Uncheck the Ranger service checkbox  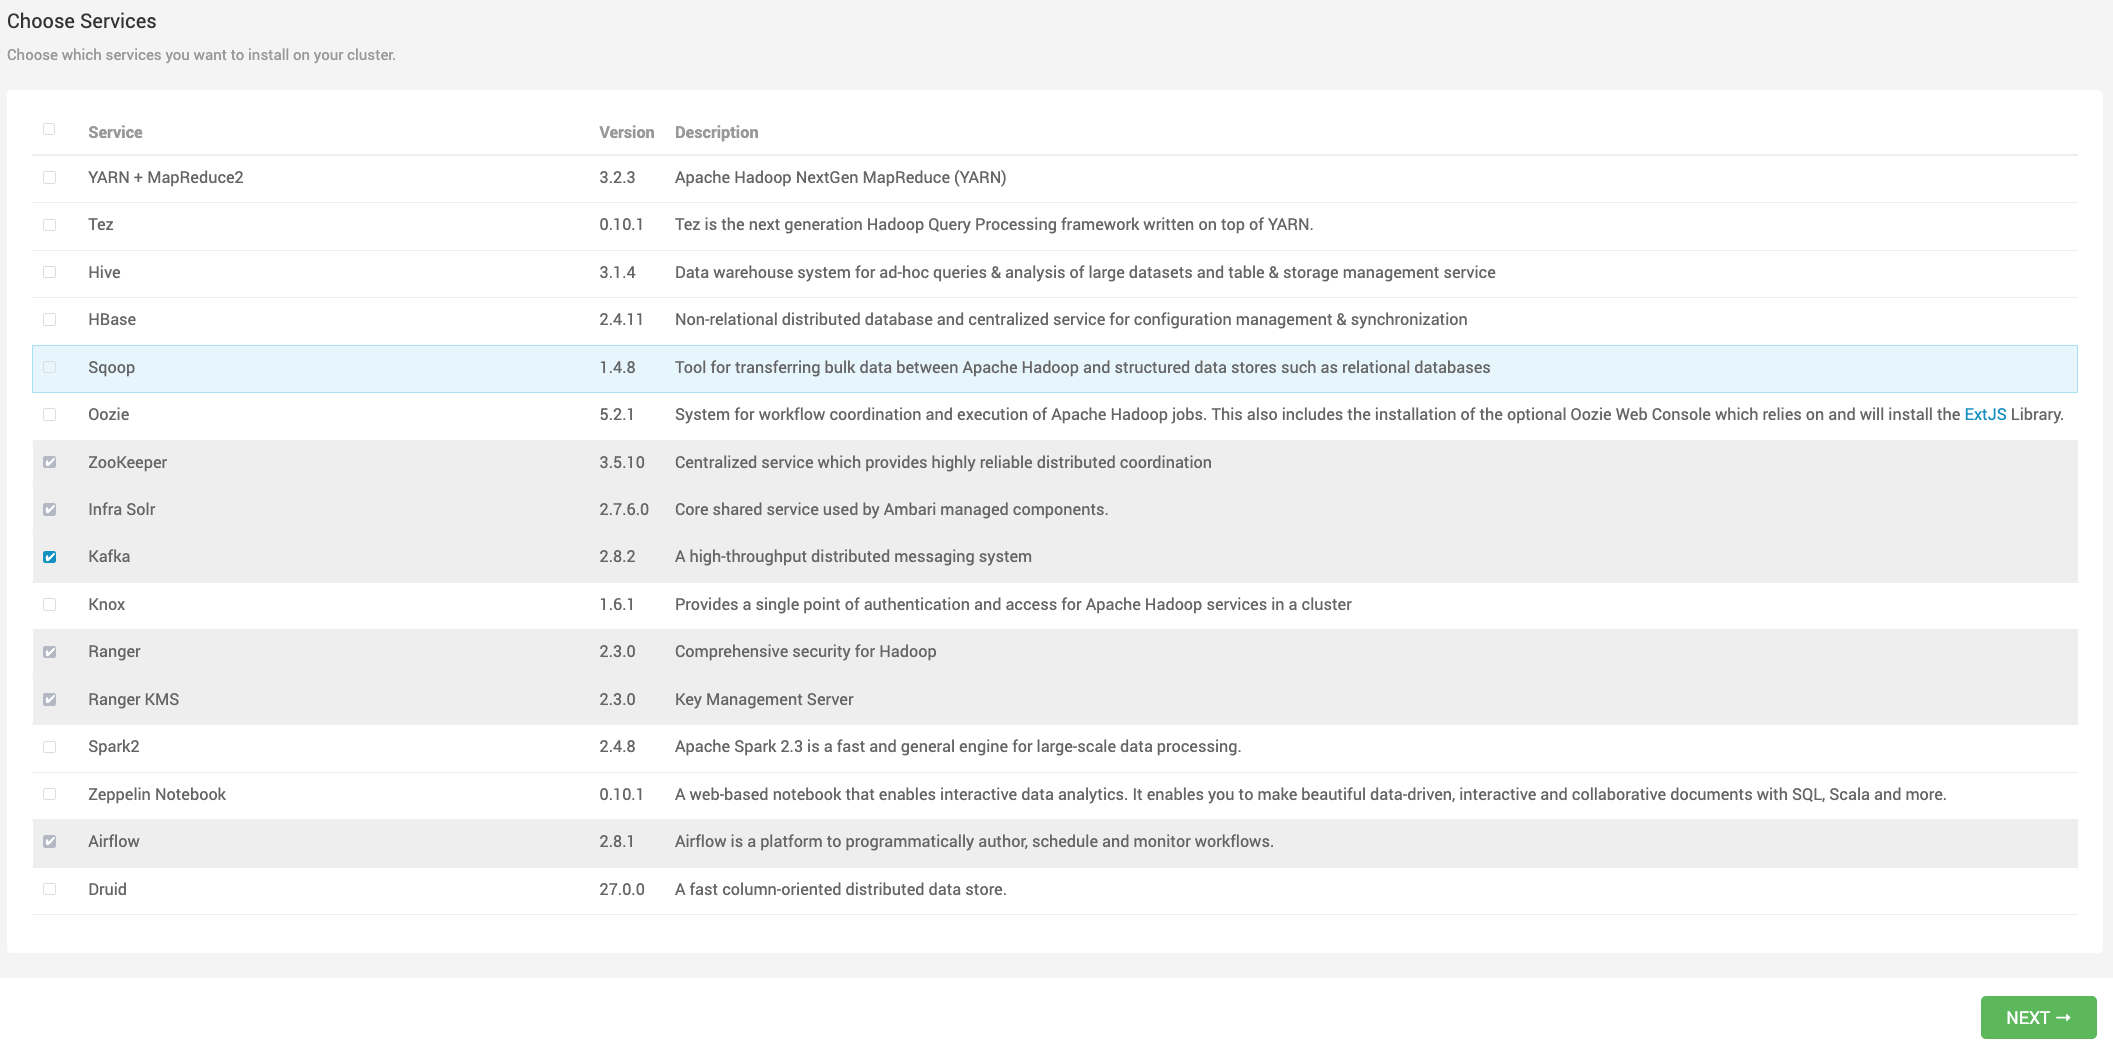coord(49,652)
